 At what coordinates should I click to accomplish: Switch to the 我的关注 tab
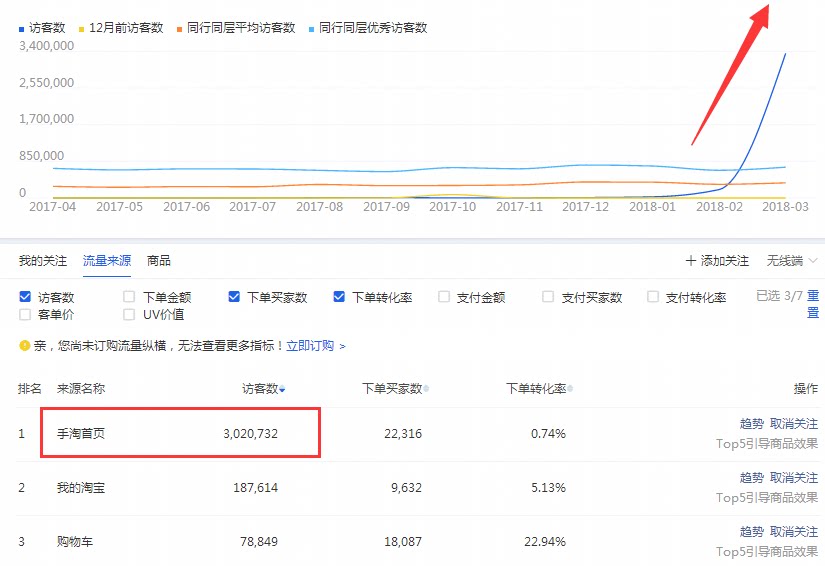click(43, 260)
